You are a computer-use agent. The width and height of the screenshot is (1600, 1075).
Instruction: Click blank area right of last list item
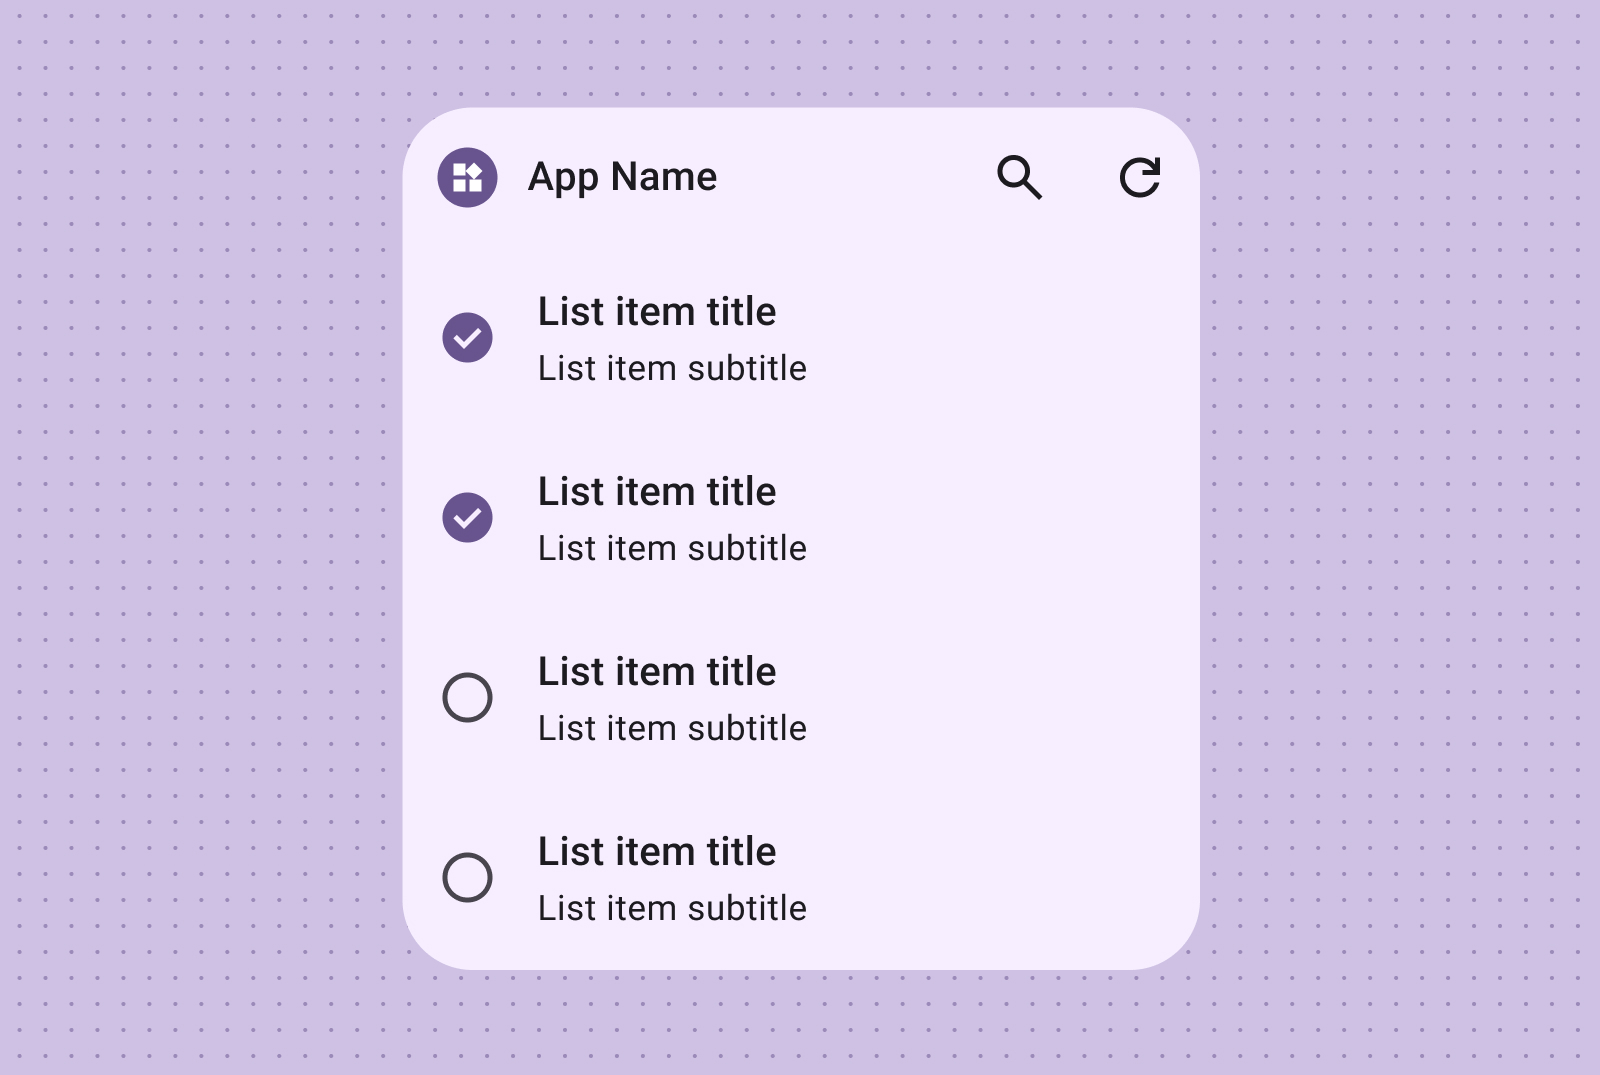coord(1000,878)
